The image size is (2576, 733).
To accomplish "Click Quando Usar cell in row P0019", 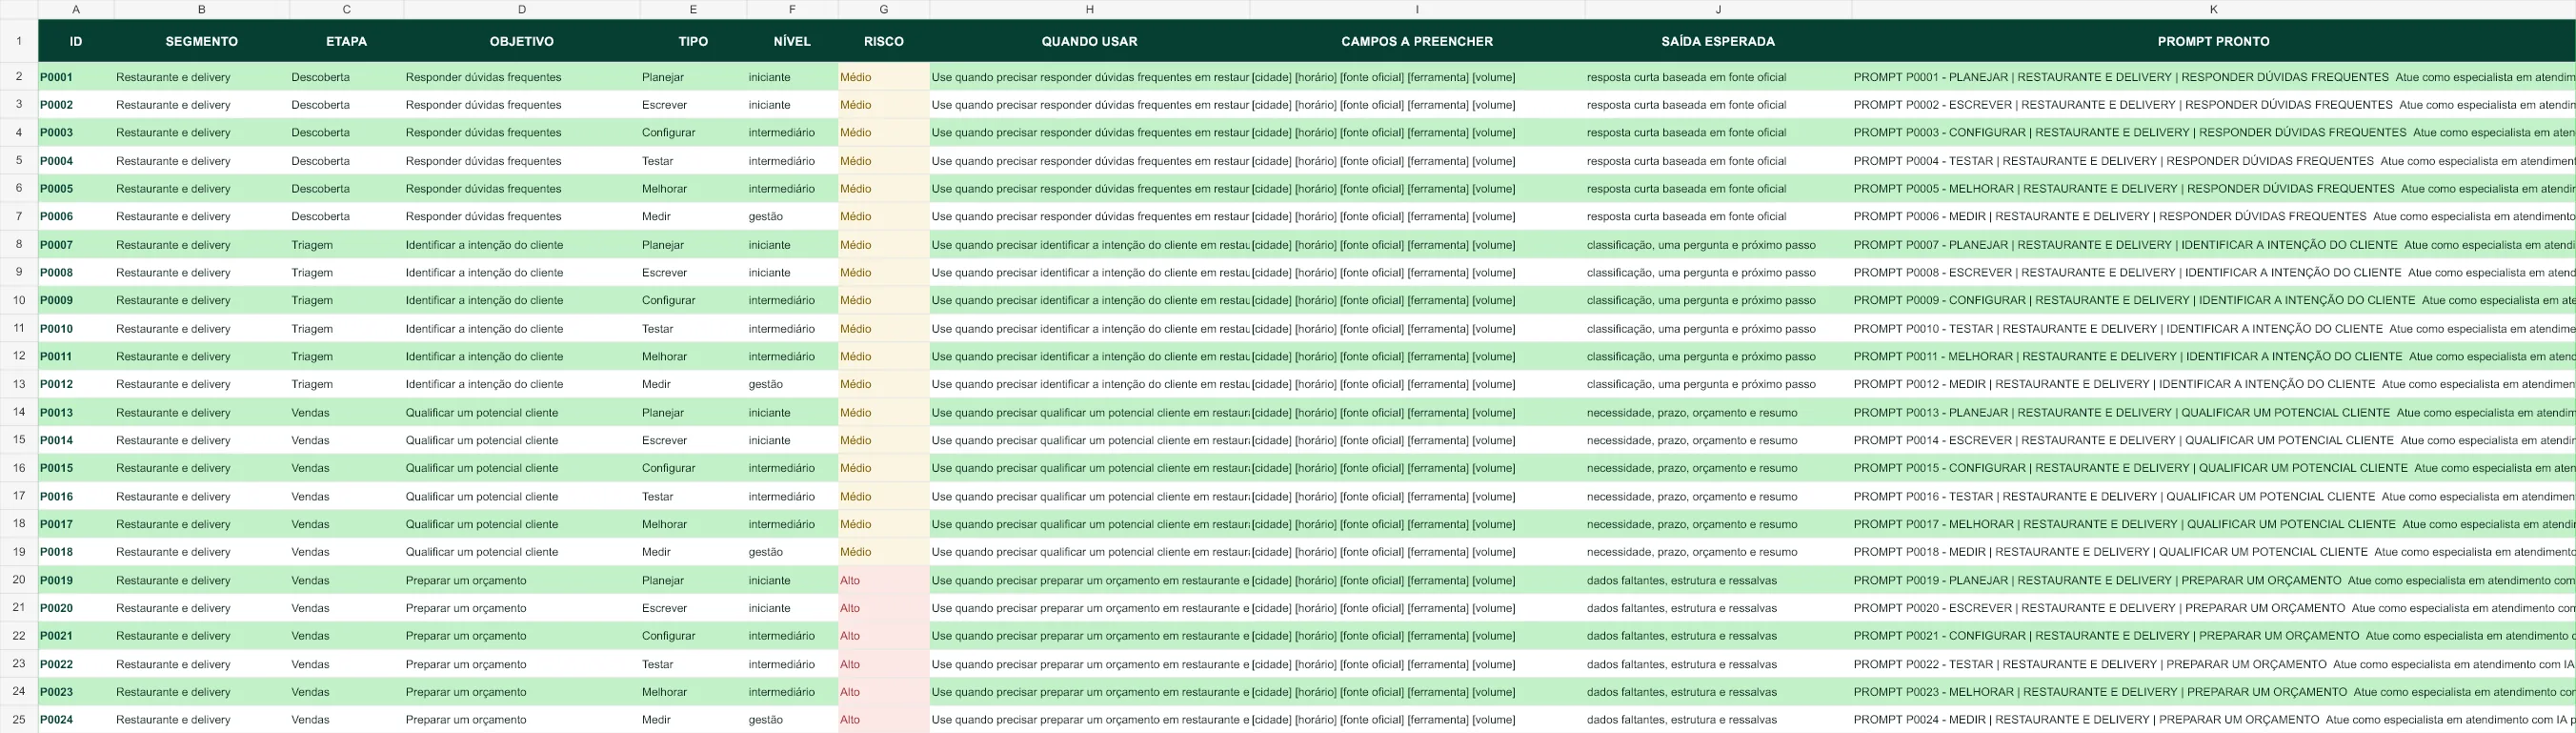I will (x=1089, y=580).
